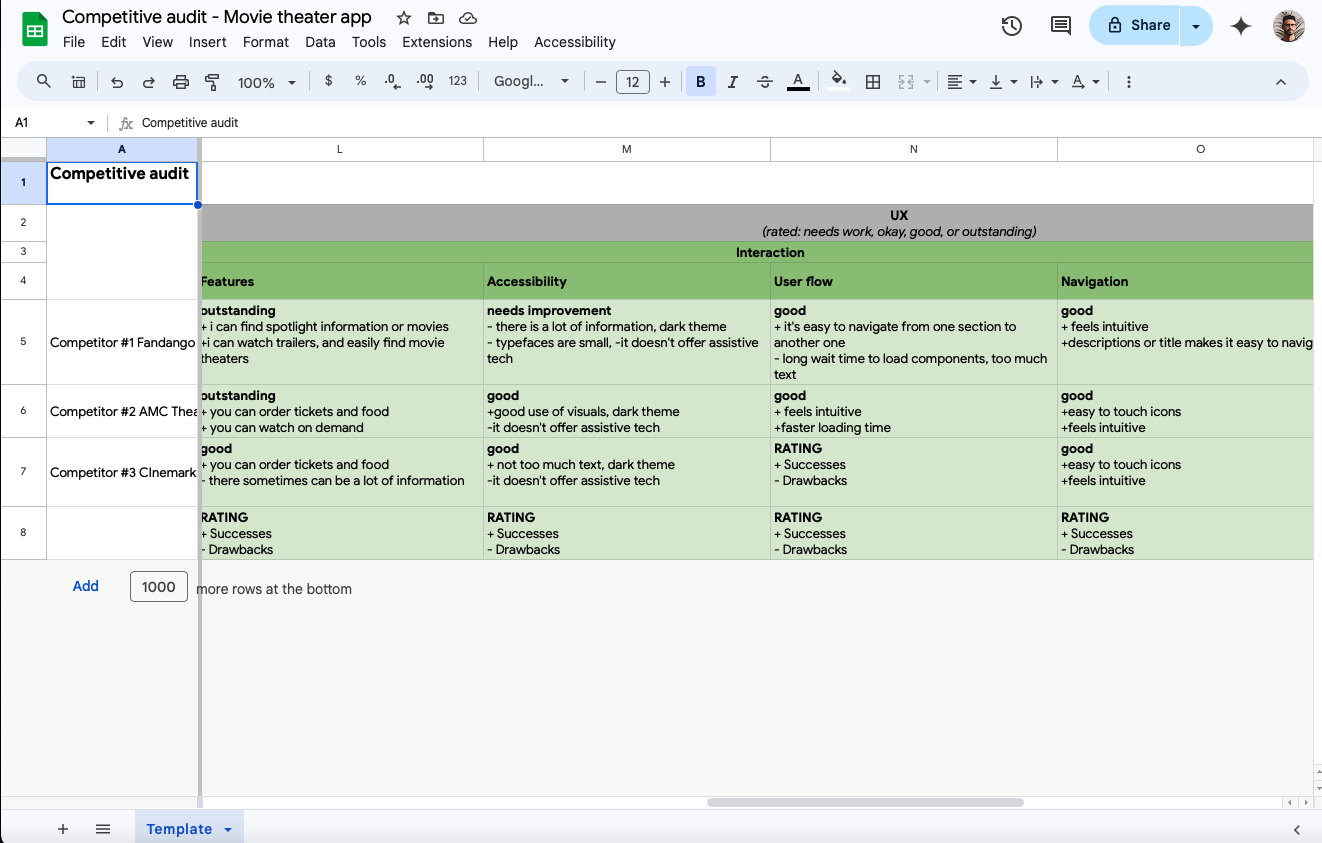This screenshot has height=843, width=1322.
Task: Format as percent icon
Action: tap(361, 82)
